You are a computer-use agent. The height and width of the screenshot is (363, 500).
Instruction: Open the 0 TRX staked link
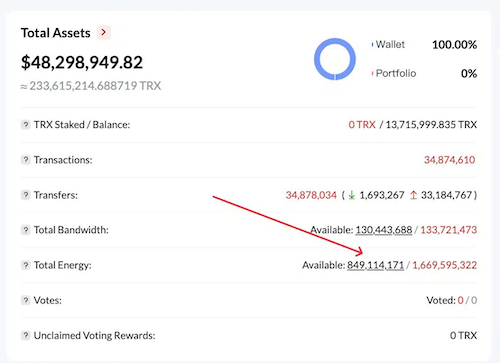pos(362,125)
